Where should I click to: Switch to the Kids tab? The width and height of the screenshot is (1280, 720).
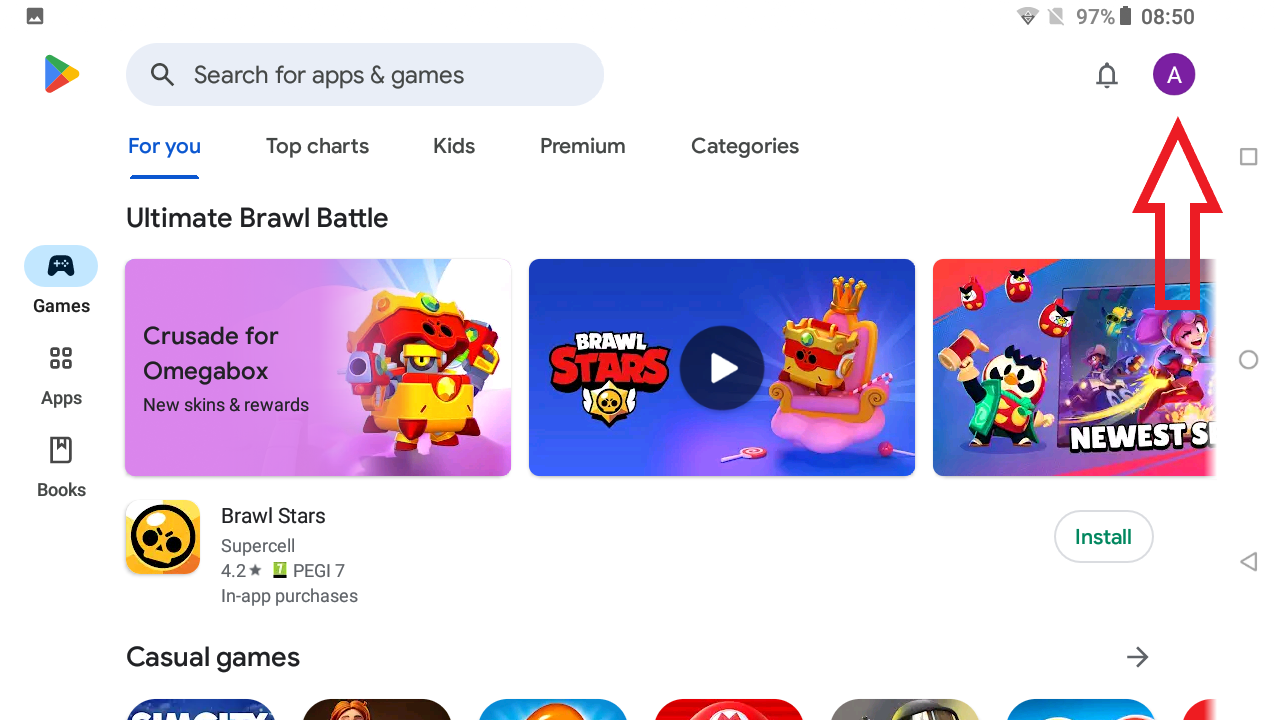[454, 146]
